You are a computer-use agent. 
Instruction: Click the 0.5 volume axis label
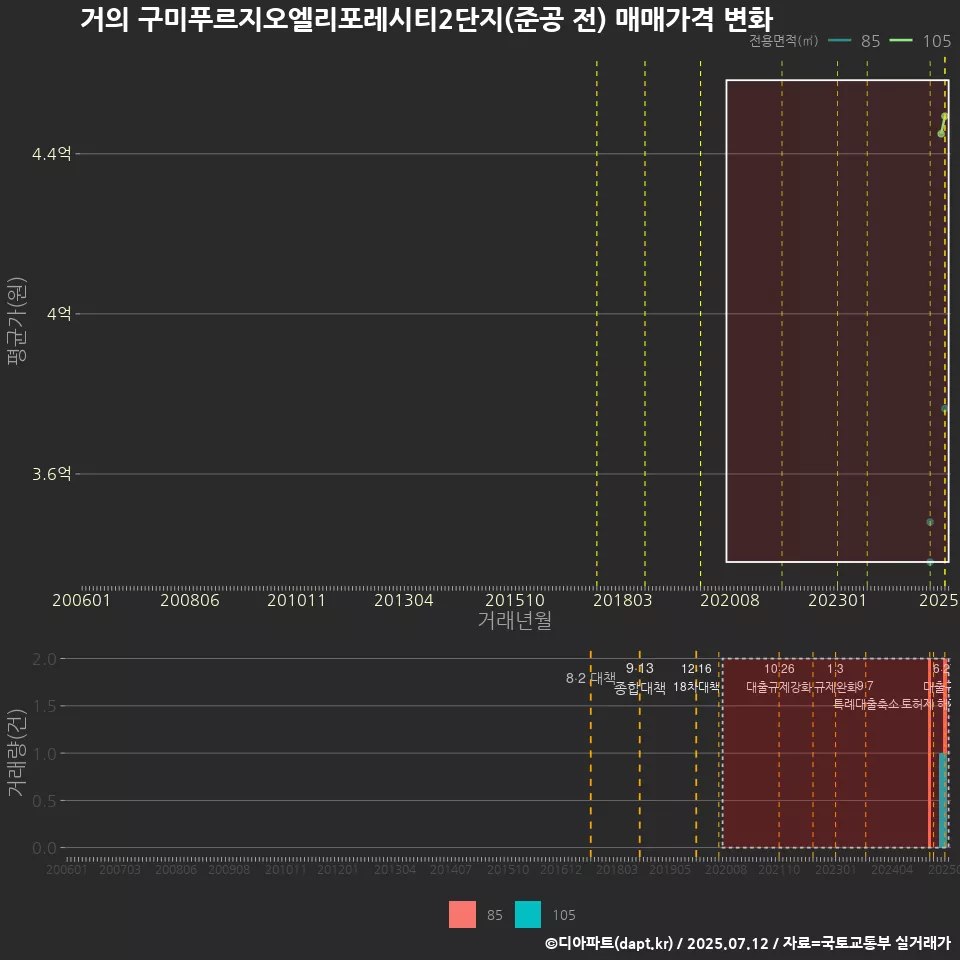point(44,801)
